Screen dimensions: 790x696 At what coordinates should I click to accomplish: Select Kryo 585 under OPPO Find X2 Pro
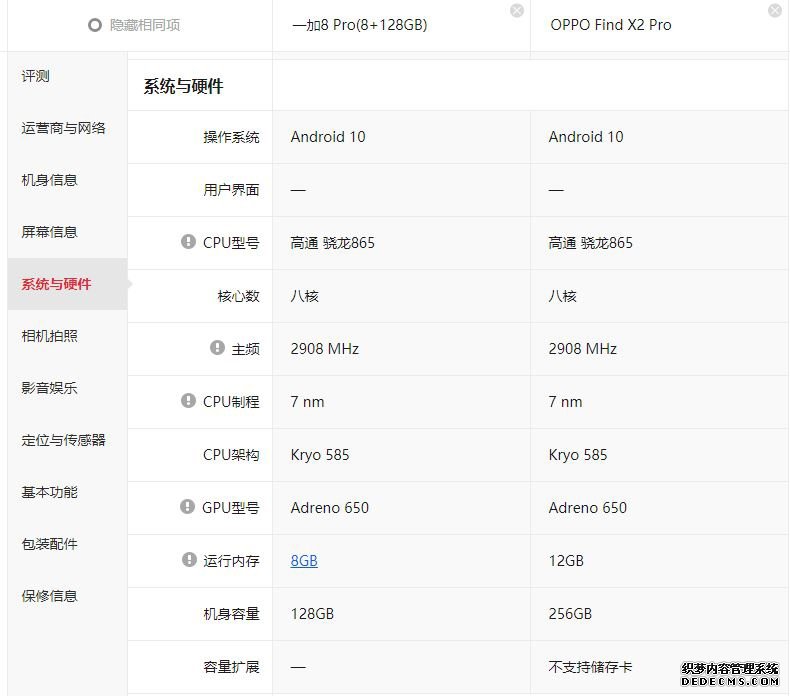578,455
